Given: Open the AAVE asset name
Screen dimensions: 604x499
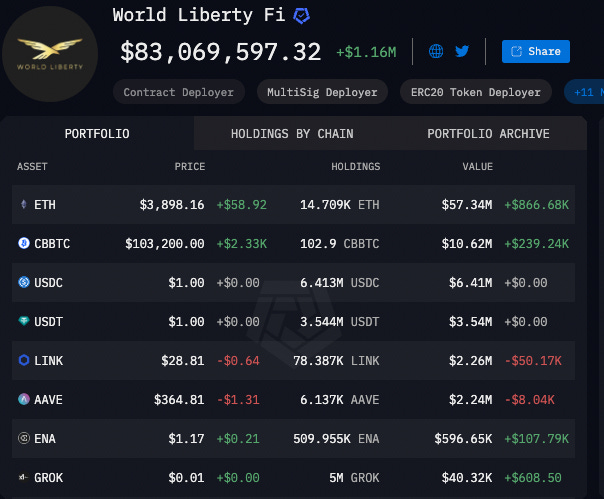Looking at the screenshot, I should click(x=48, y=400).
